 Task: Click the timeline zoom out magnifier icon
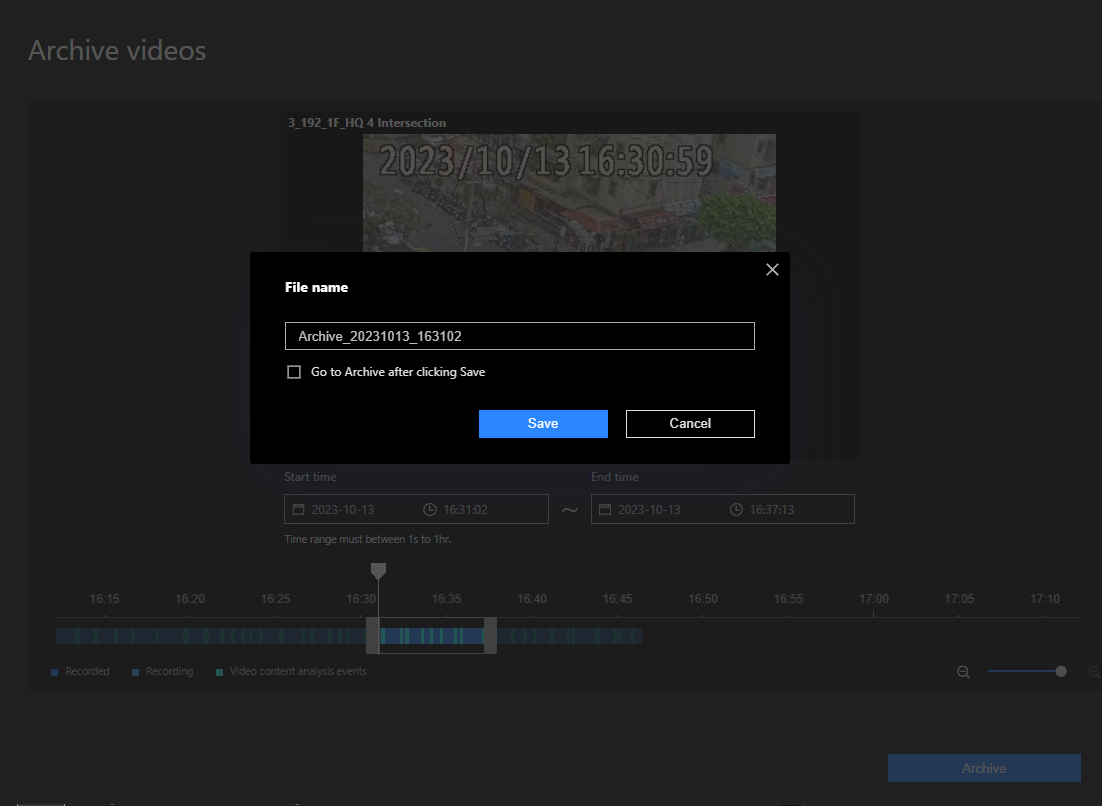(x=964, y=672)
